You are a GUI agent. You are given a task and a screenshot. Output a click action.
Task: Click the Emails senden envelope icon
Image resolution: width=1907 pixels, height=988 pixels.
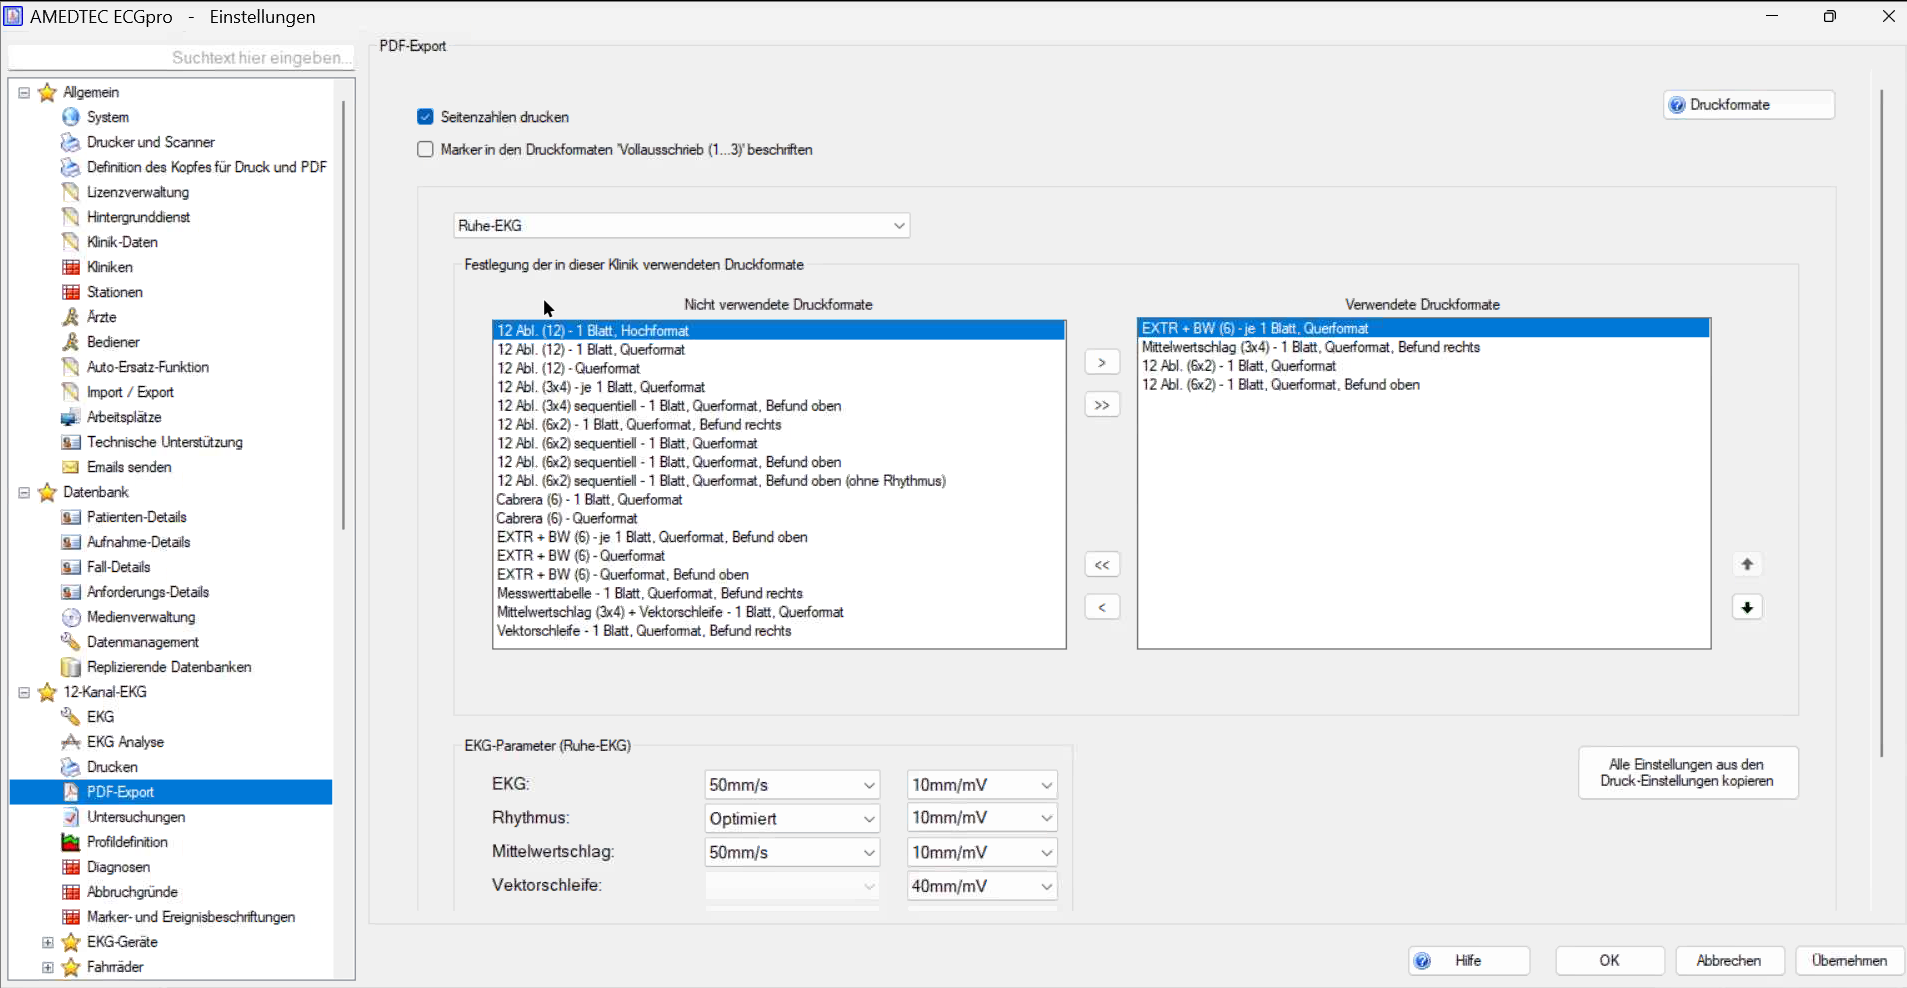70,467
